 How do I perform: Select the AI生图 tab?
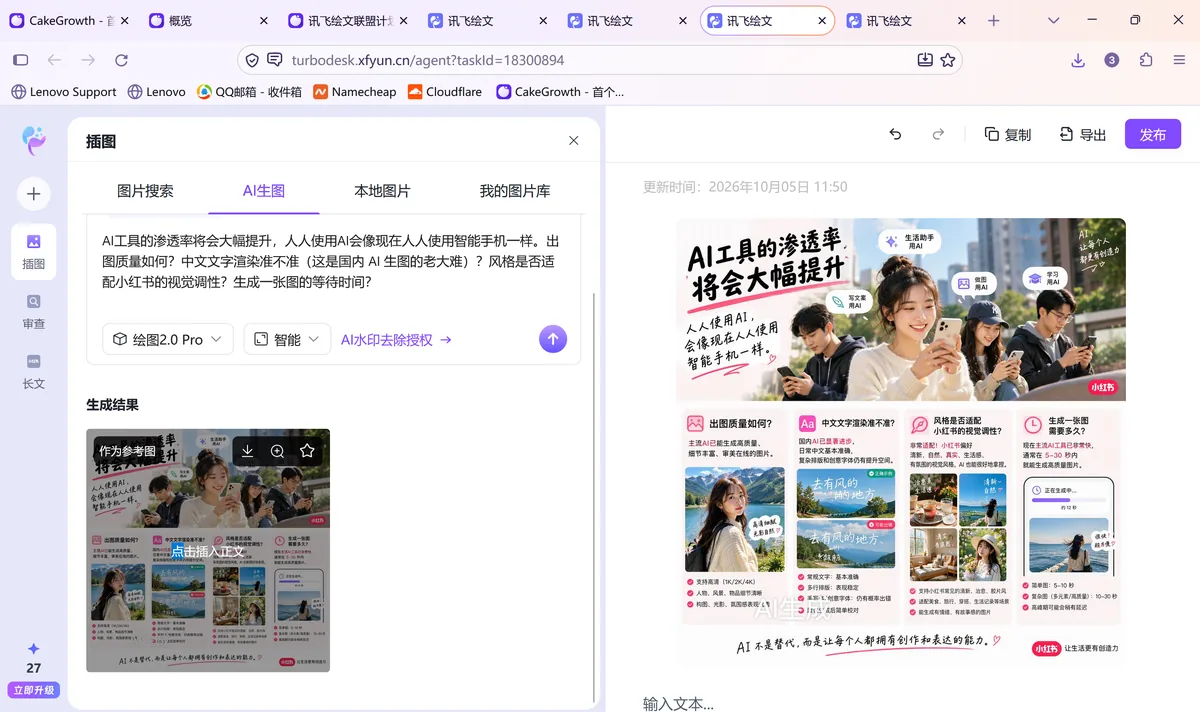[264, 191]
